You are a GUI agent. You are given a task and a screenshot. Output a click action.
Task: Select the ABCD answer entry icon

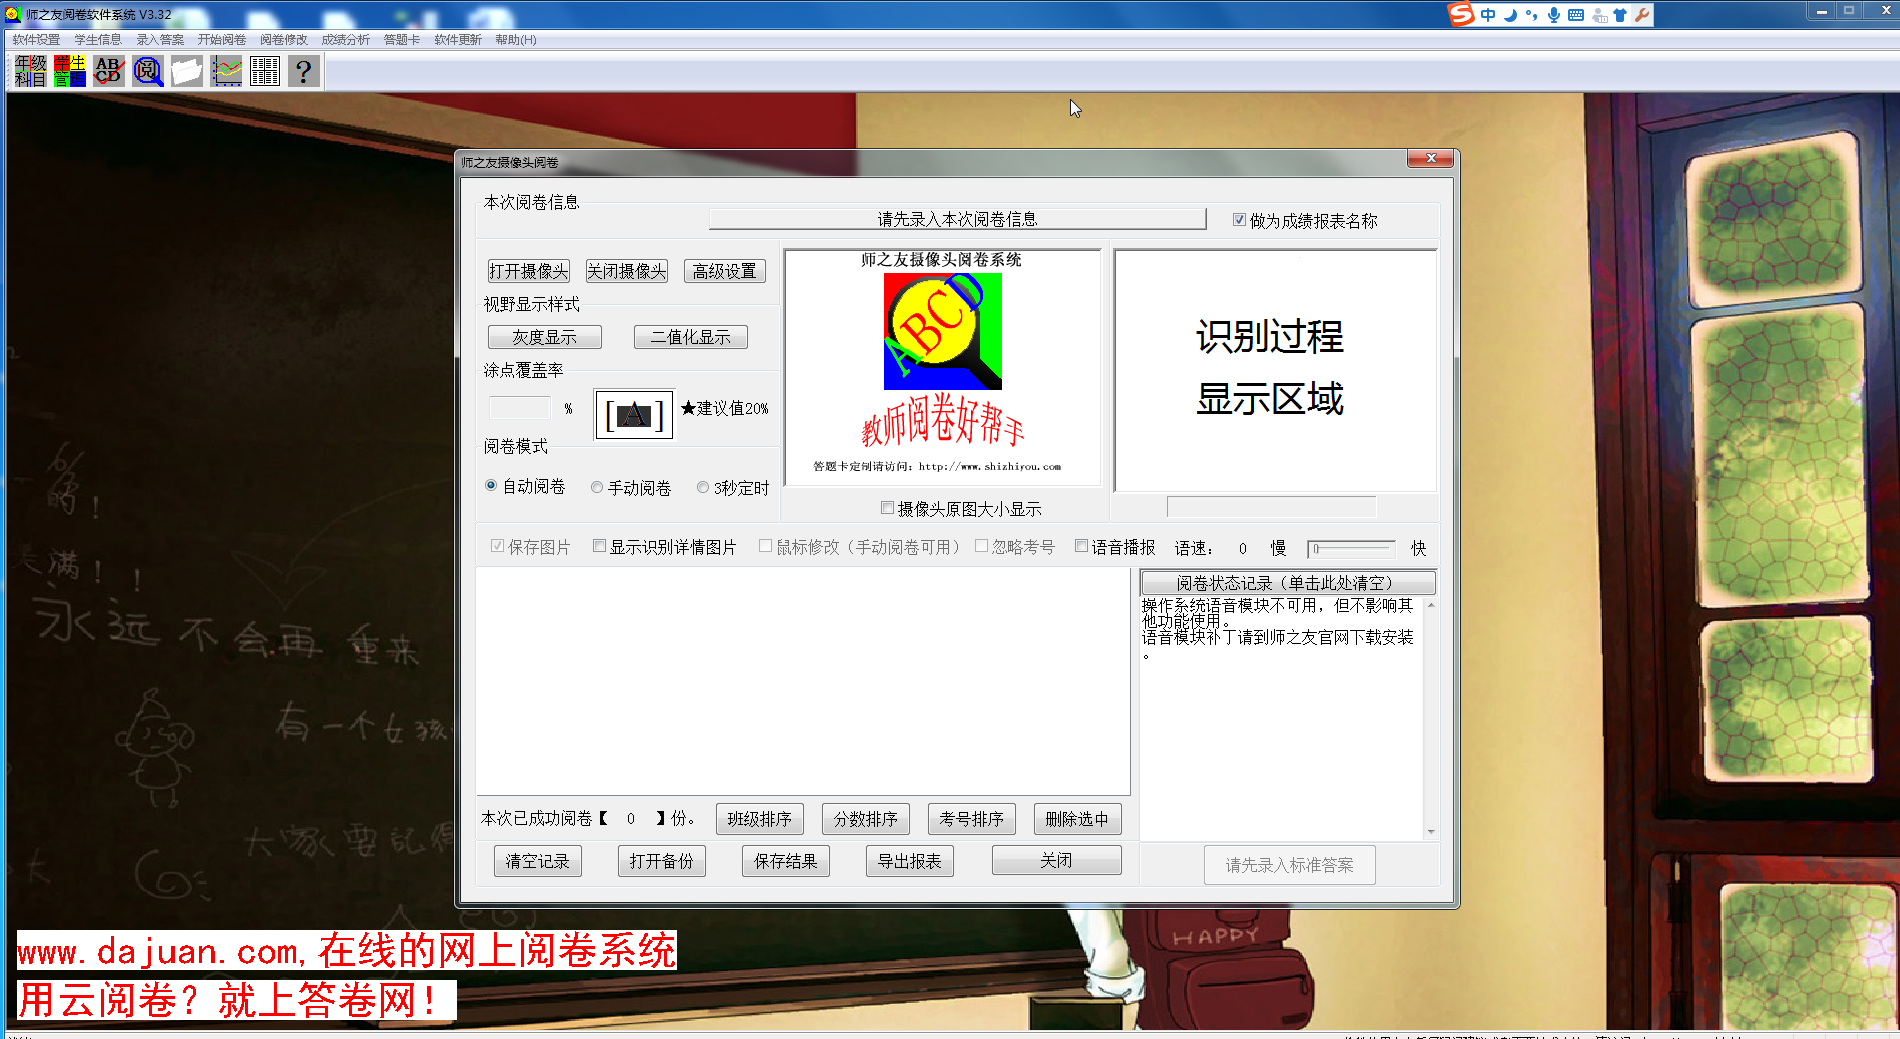coord(107,70)
